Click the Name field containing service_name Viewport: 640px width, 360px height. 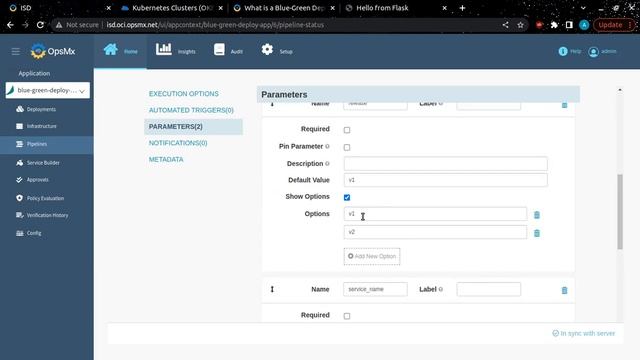pos(375,289)
